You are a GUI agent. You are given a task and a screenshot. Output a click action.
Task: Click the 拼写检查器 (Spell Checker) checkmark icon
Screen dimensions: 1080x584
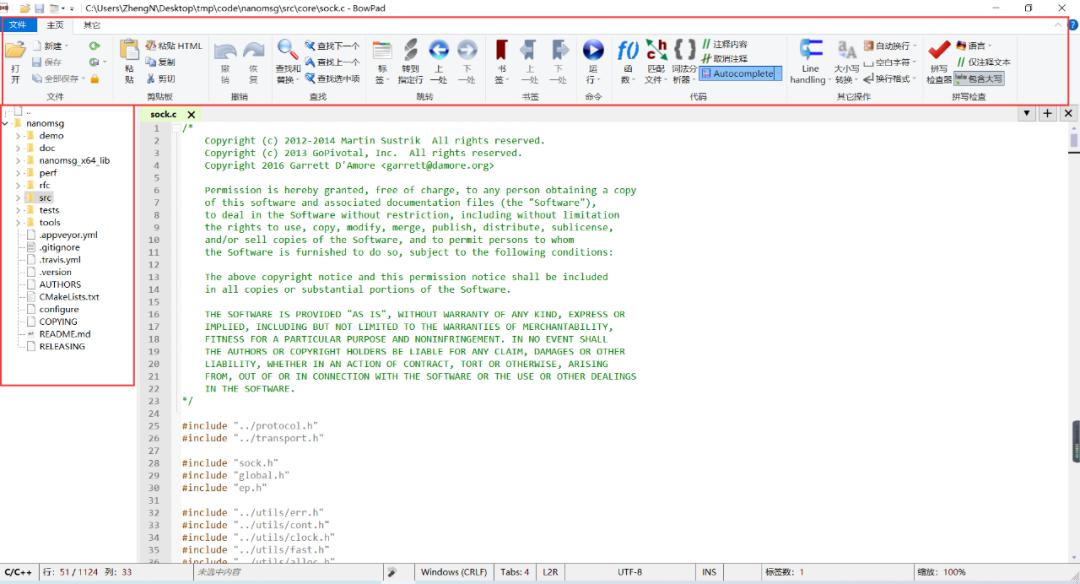939,50
